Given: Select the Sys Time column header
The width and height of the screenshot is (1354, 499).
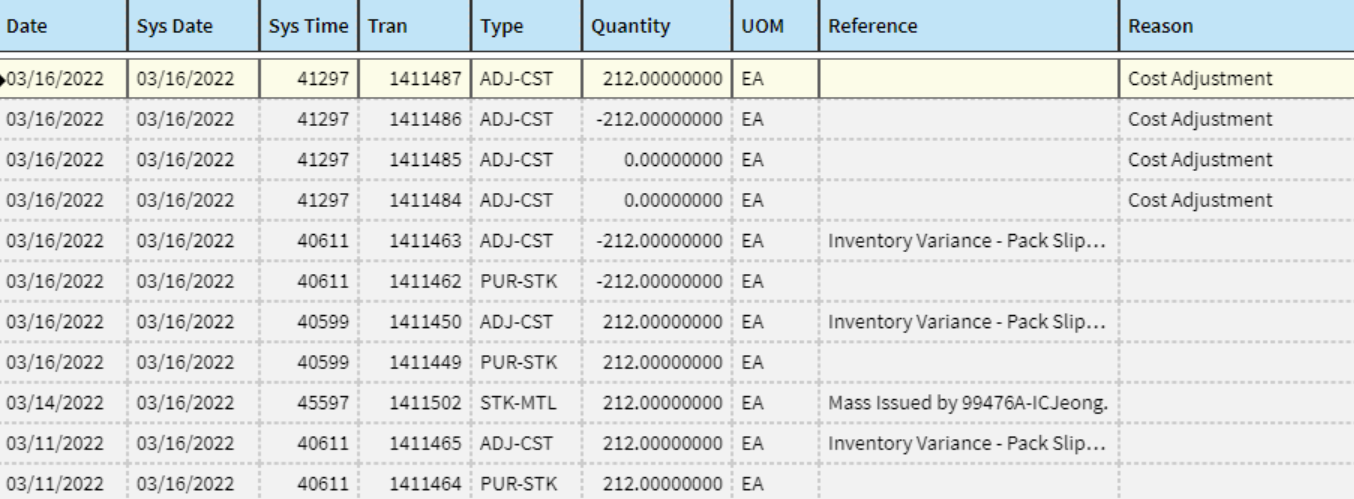Looking at the screenshot, I should [309, 26].
